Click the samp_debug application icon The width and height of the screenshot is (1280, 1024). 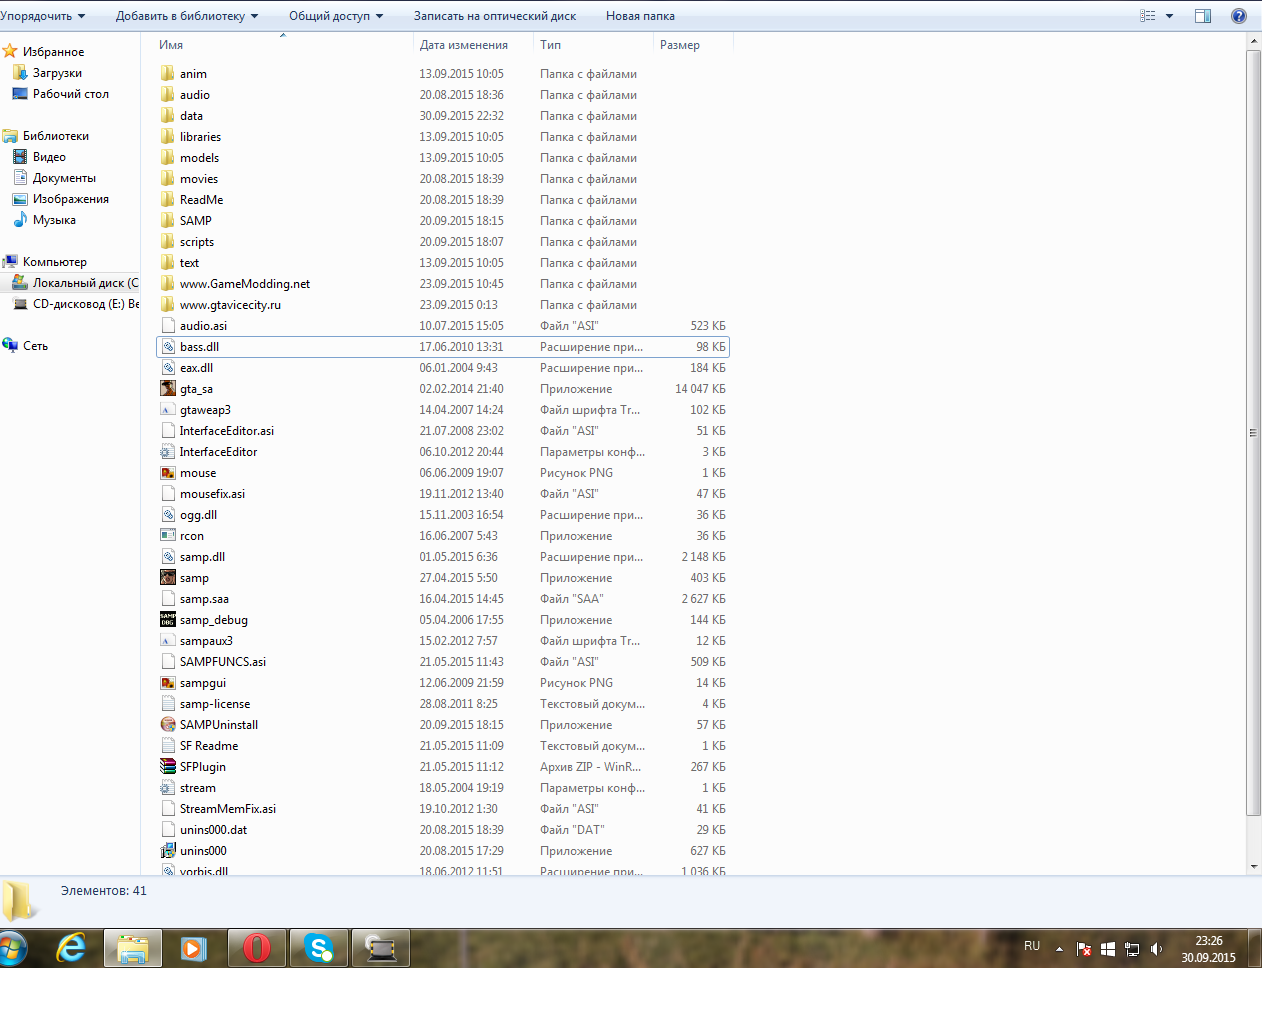coord(168,620)
